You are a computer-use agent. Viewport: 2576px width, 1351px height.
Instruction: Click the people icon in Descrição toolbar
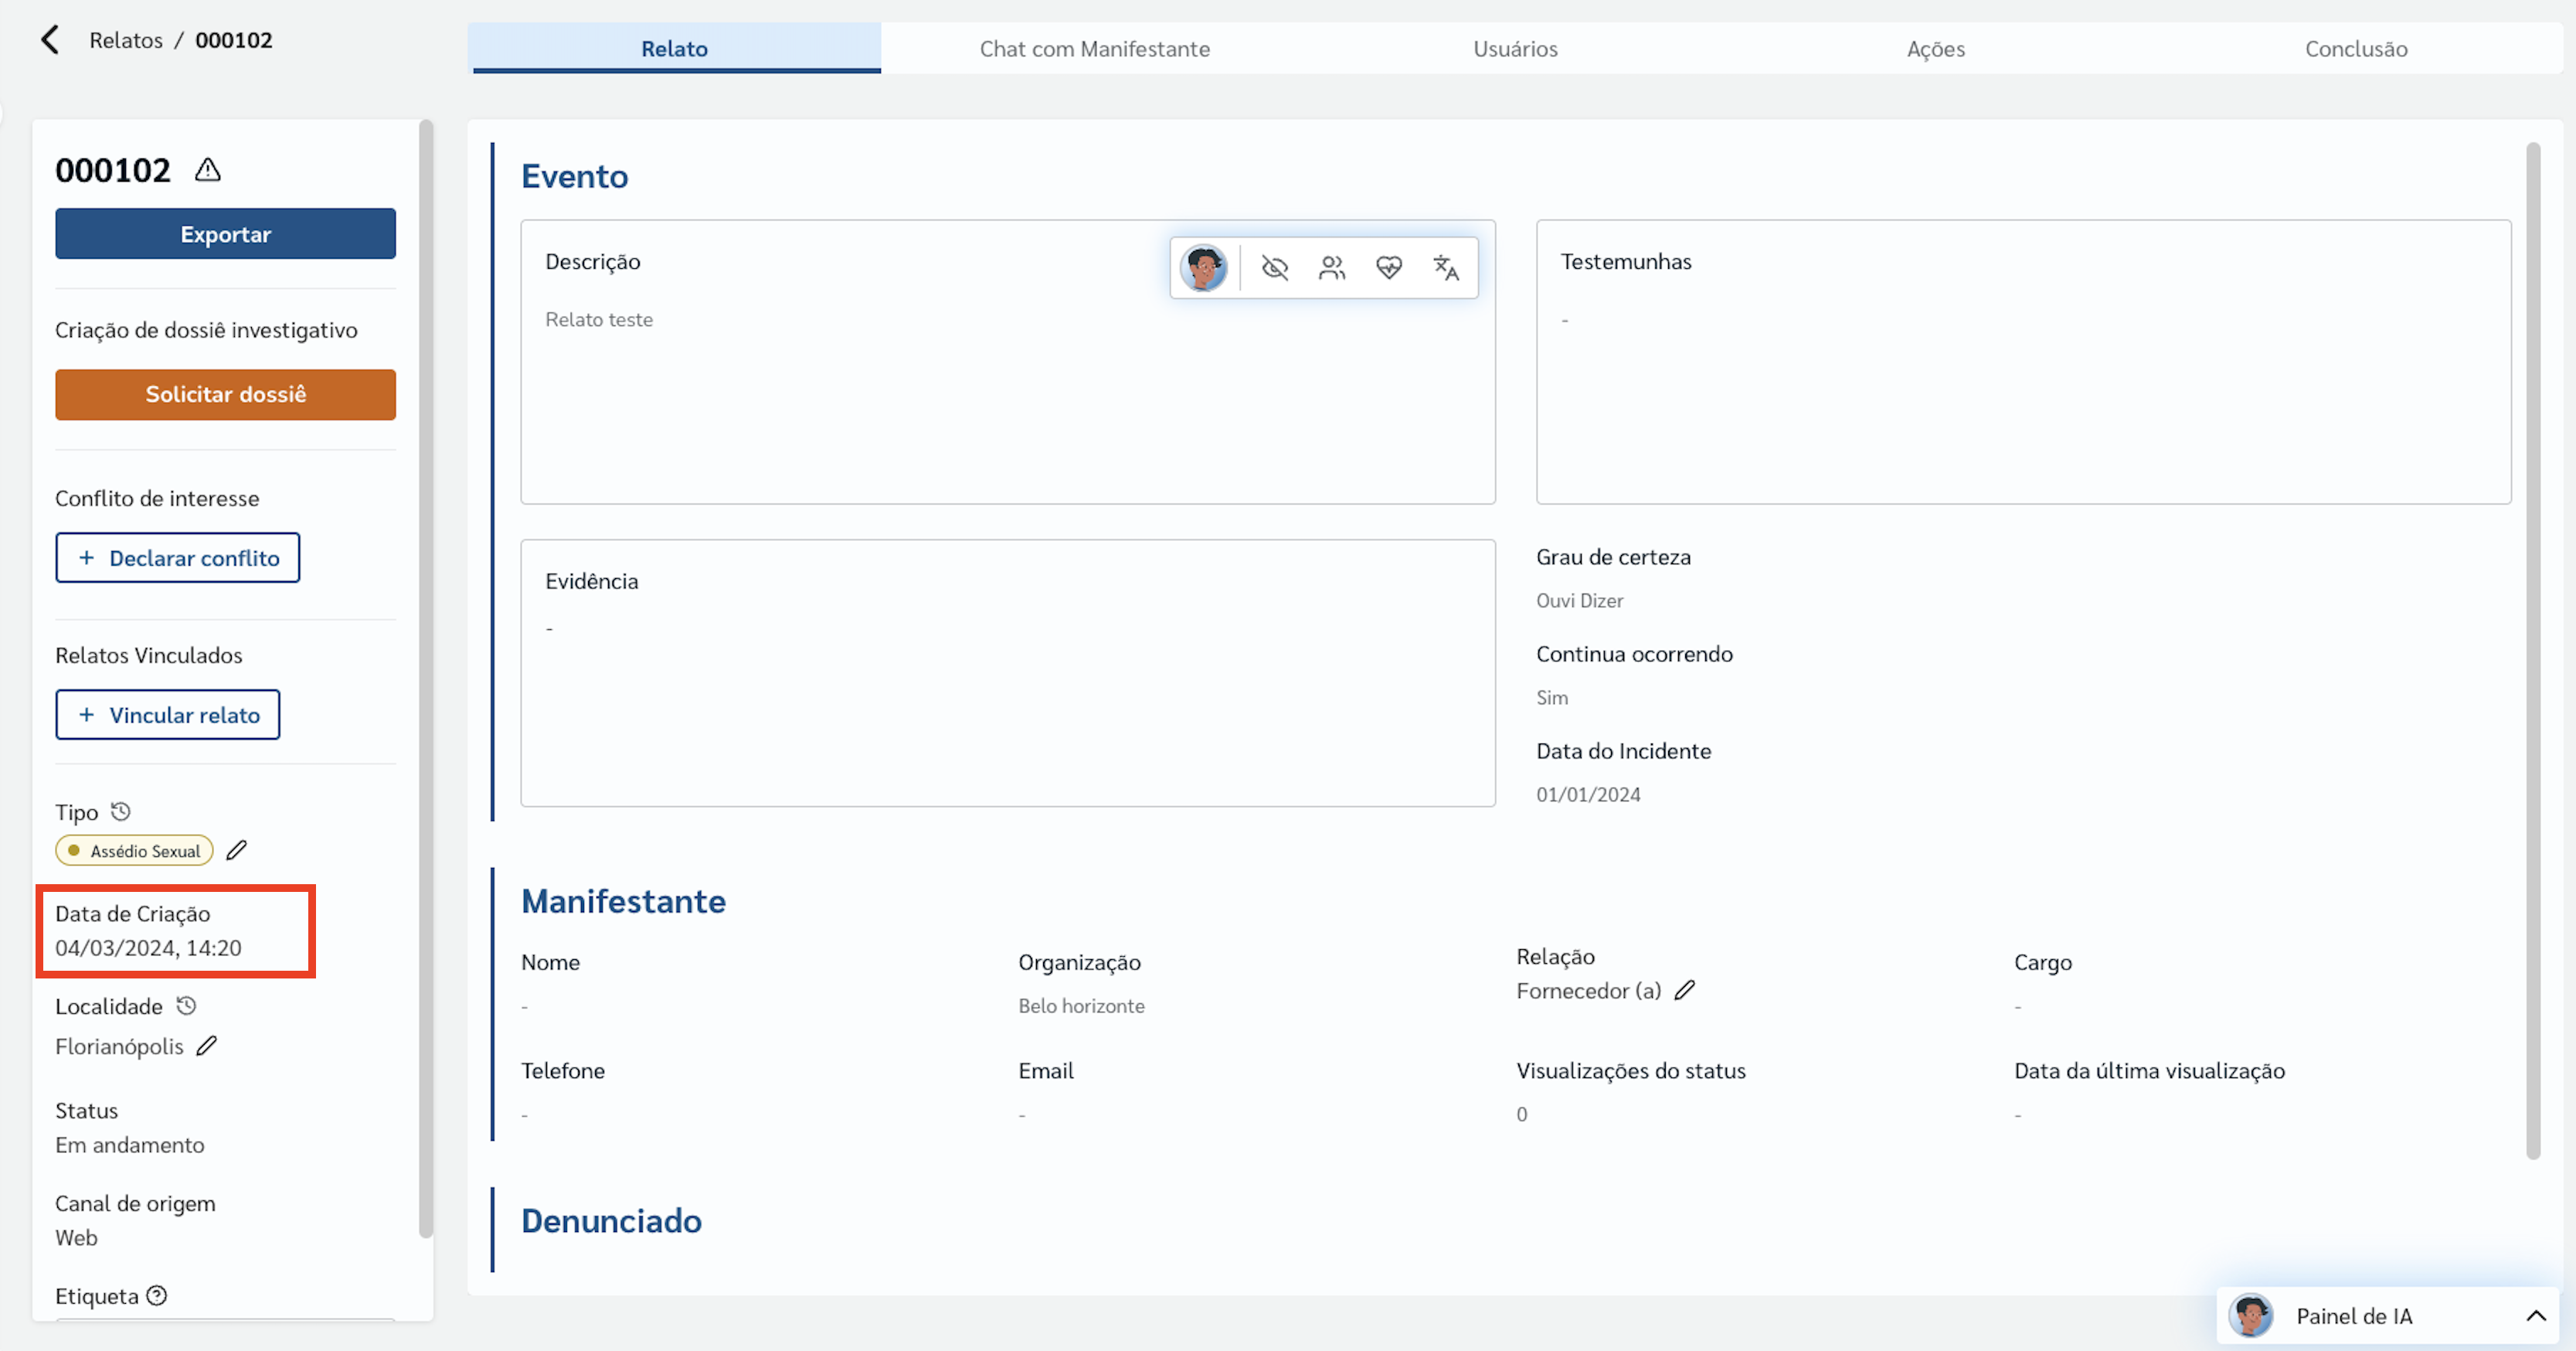click(x=1331, y=268)
